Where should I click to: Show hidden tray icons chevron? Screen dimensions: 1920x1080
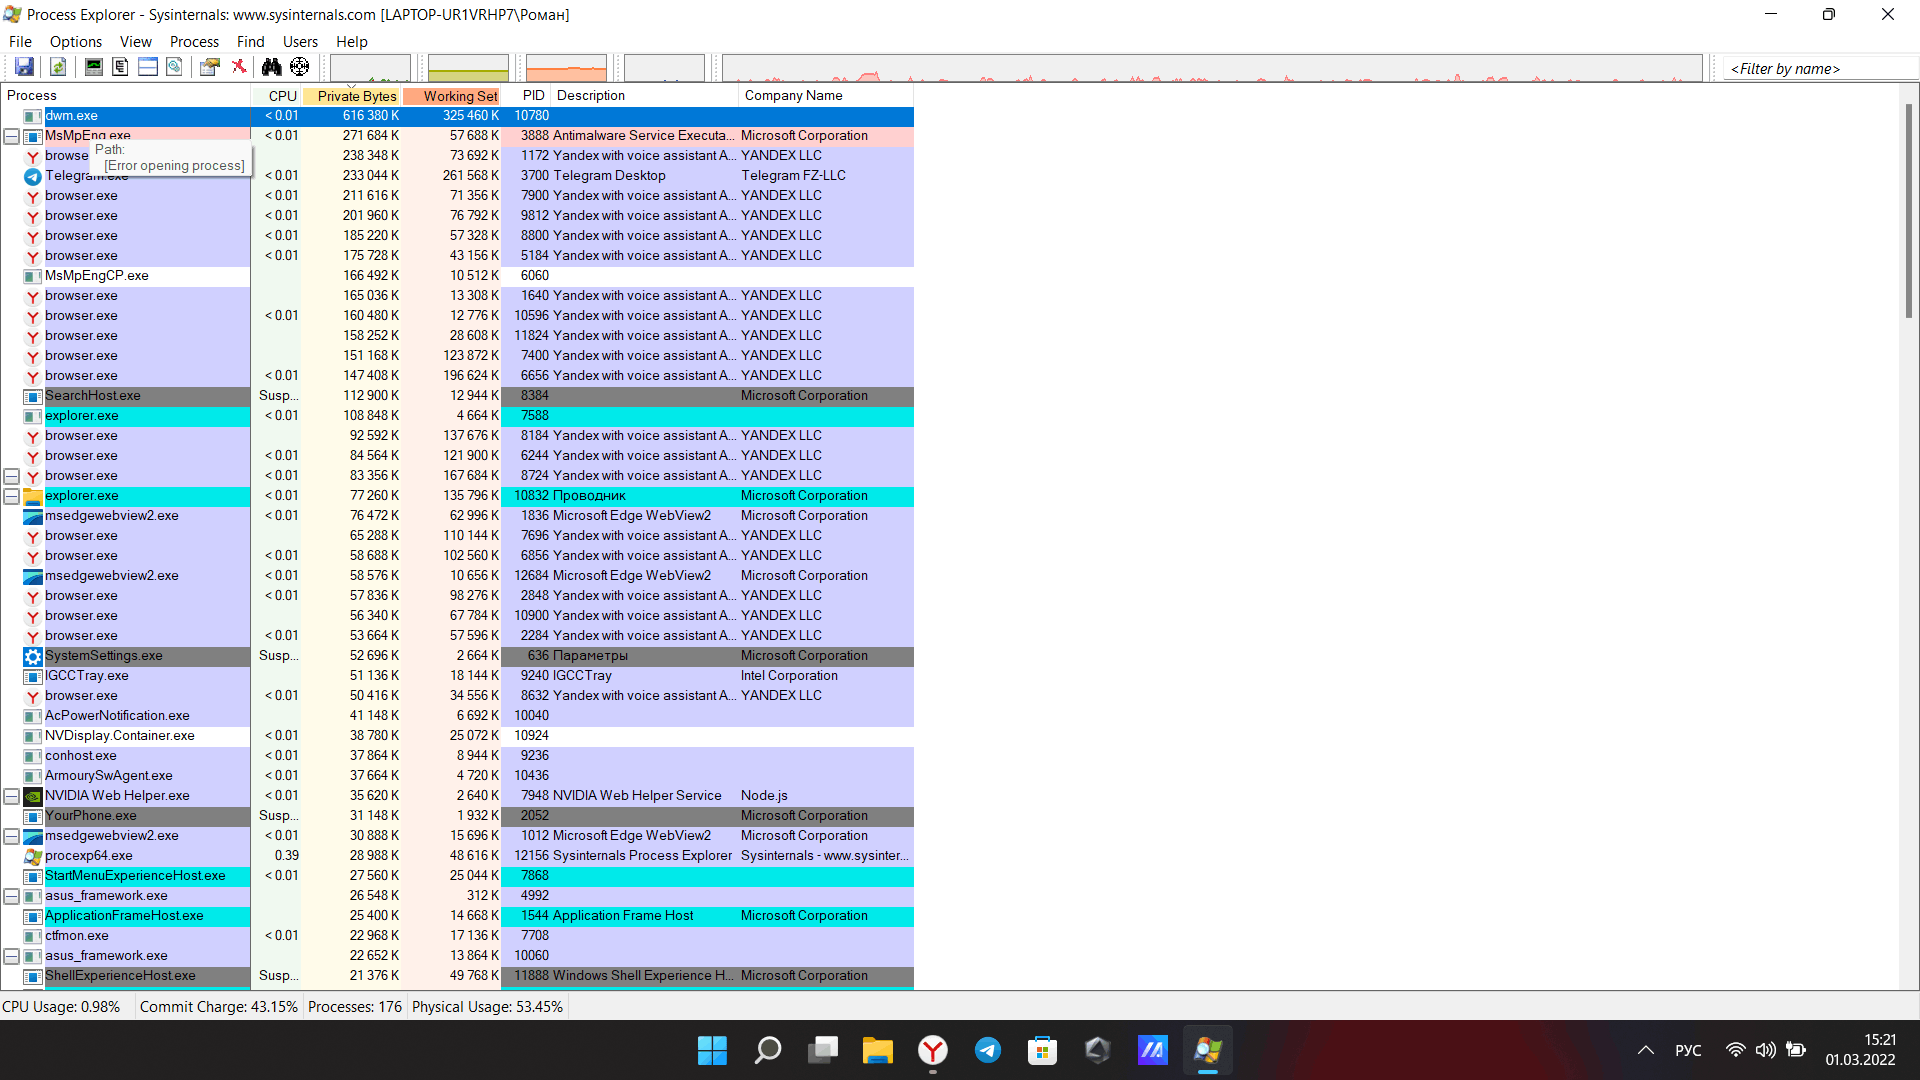point(1645,1050)
